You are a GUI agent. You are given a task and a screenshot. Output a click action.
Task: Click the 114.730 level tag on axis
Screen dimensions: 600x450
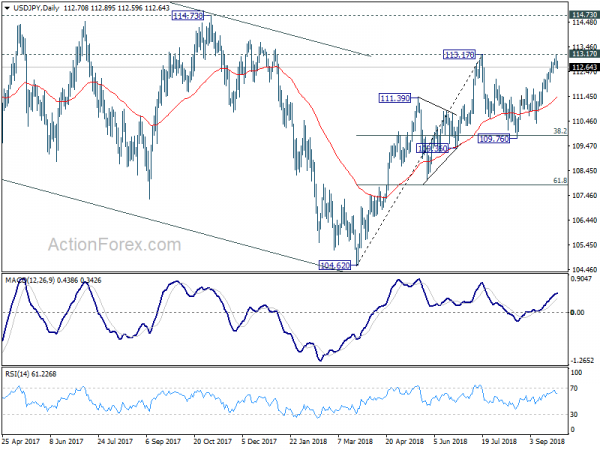(584, 15)
